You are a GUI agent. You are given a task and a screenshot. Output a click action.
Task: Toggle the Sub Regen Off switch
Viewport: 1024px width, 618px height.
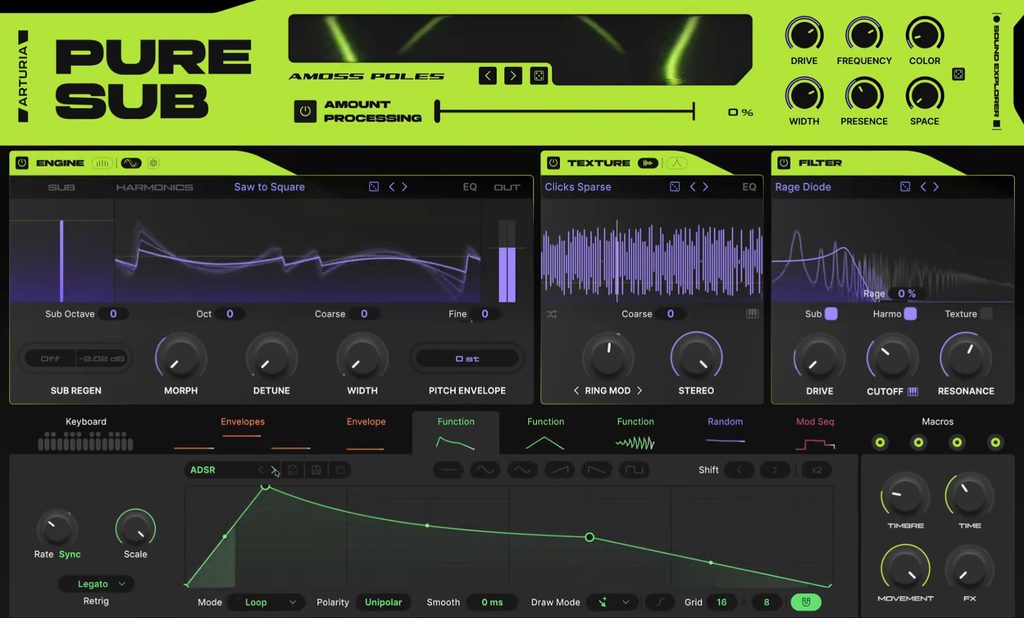pyautogui.click(x=50, y=359)
